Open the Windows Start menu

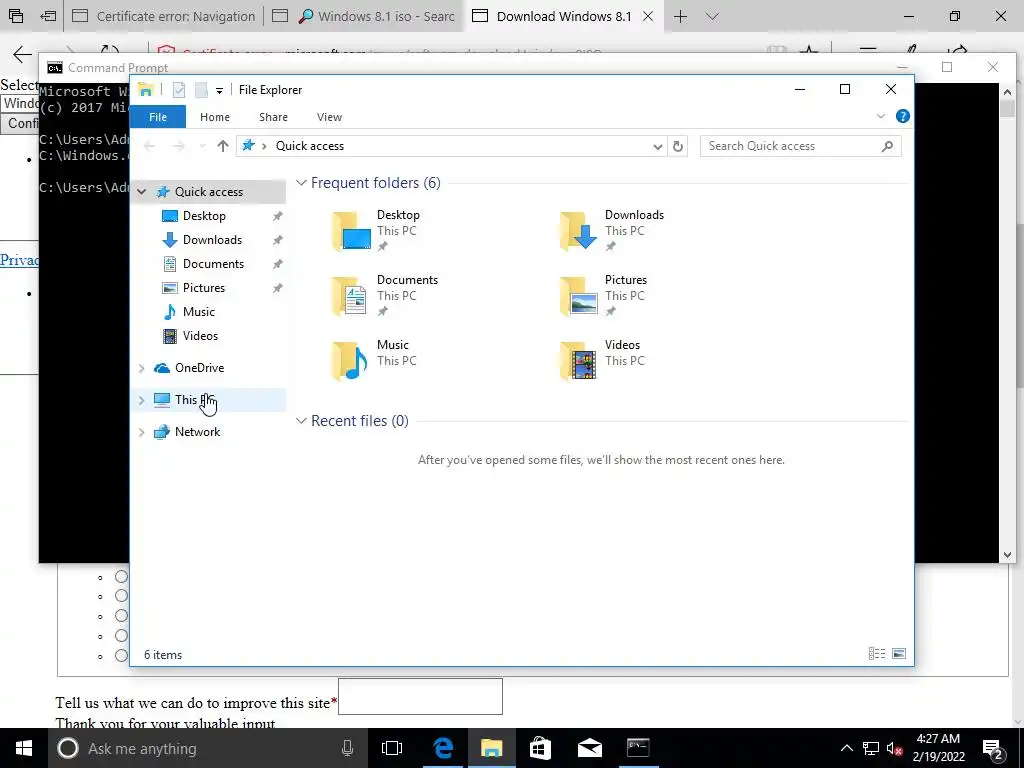(24, 748)
